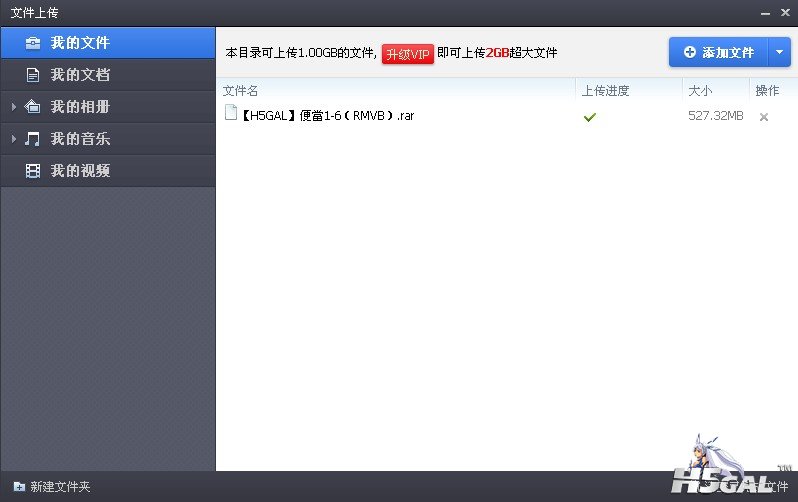
Task: Remove the uploaded .rar file with the X icon
Action: coord(764,117)
